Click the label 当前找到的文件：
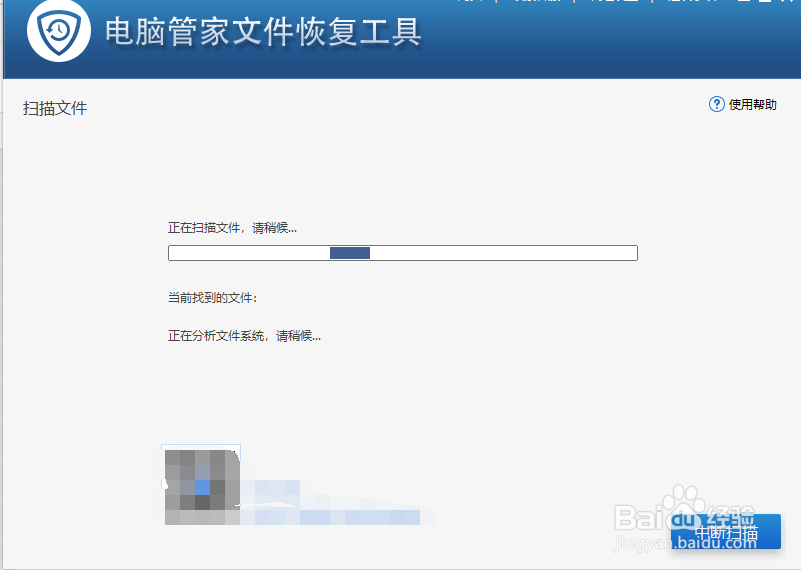801x570 pixels. pos(213,297)
